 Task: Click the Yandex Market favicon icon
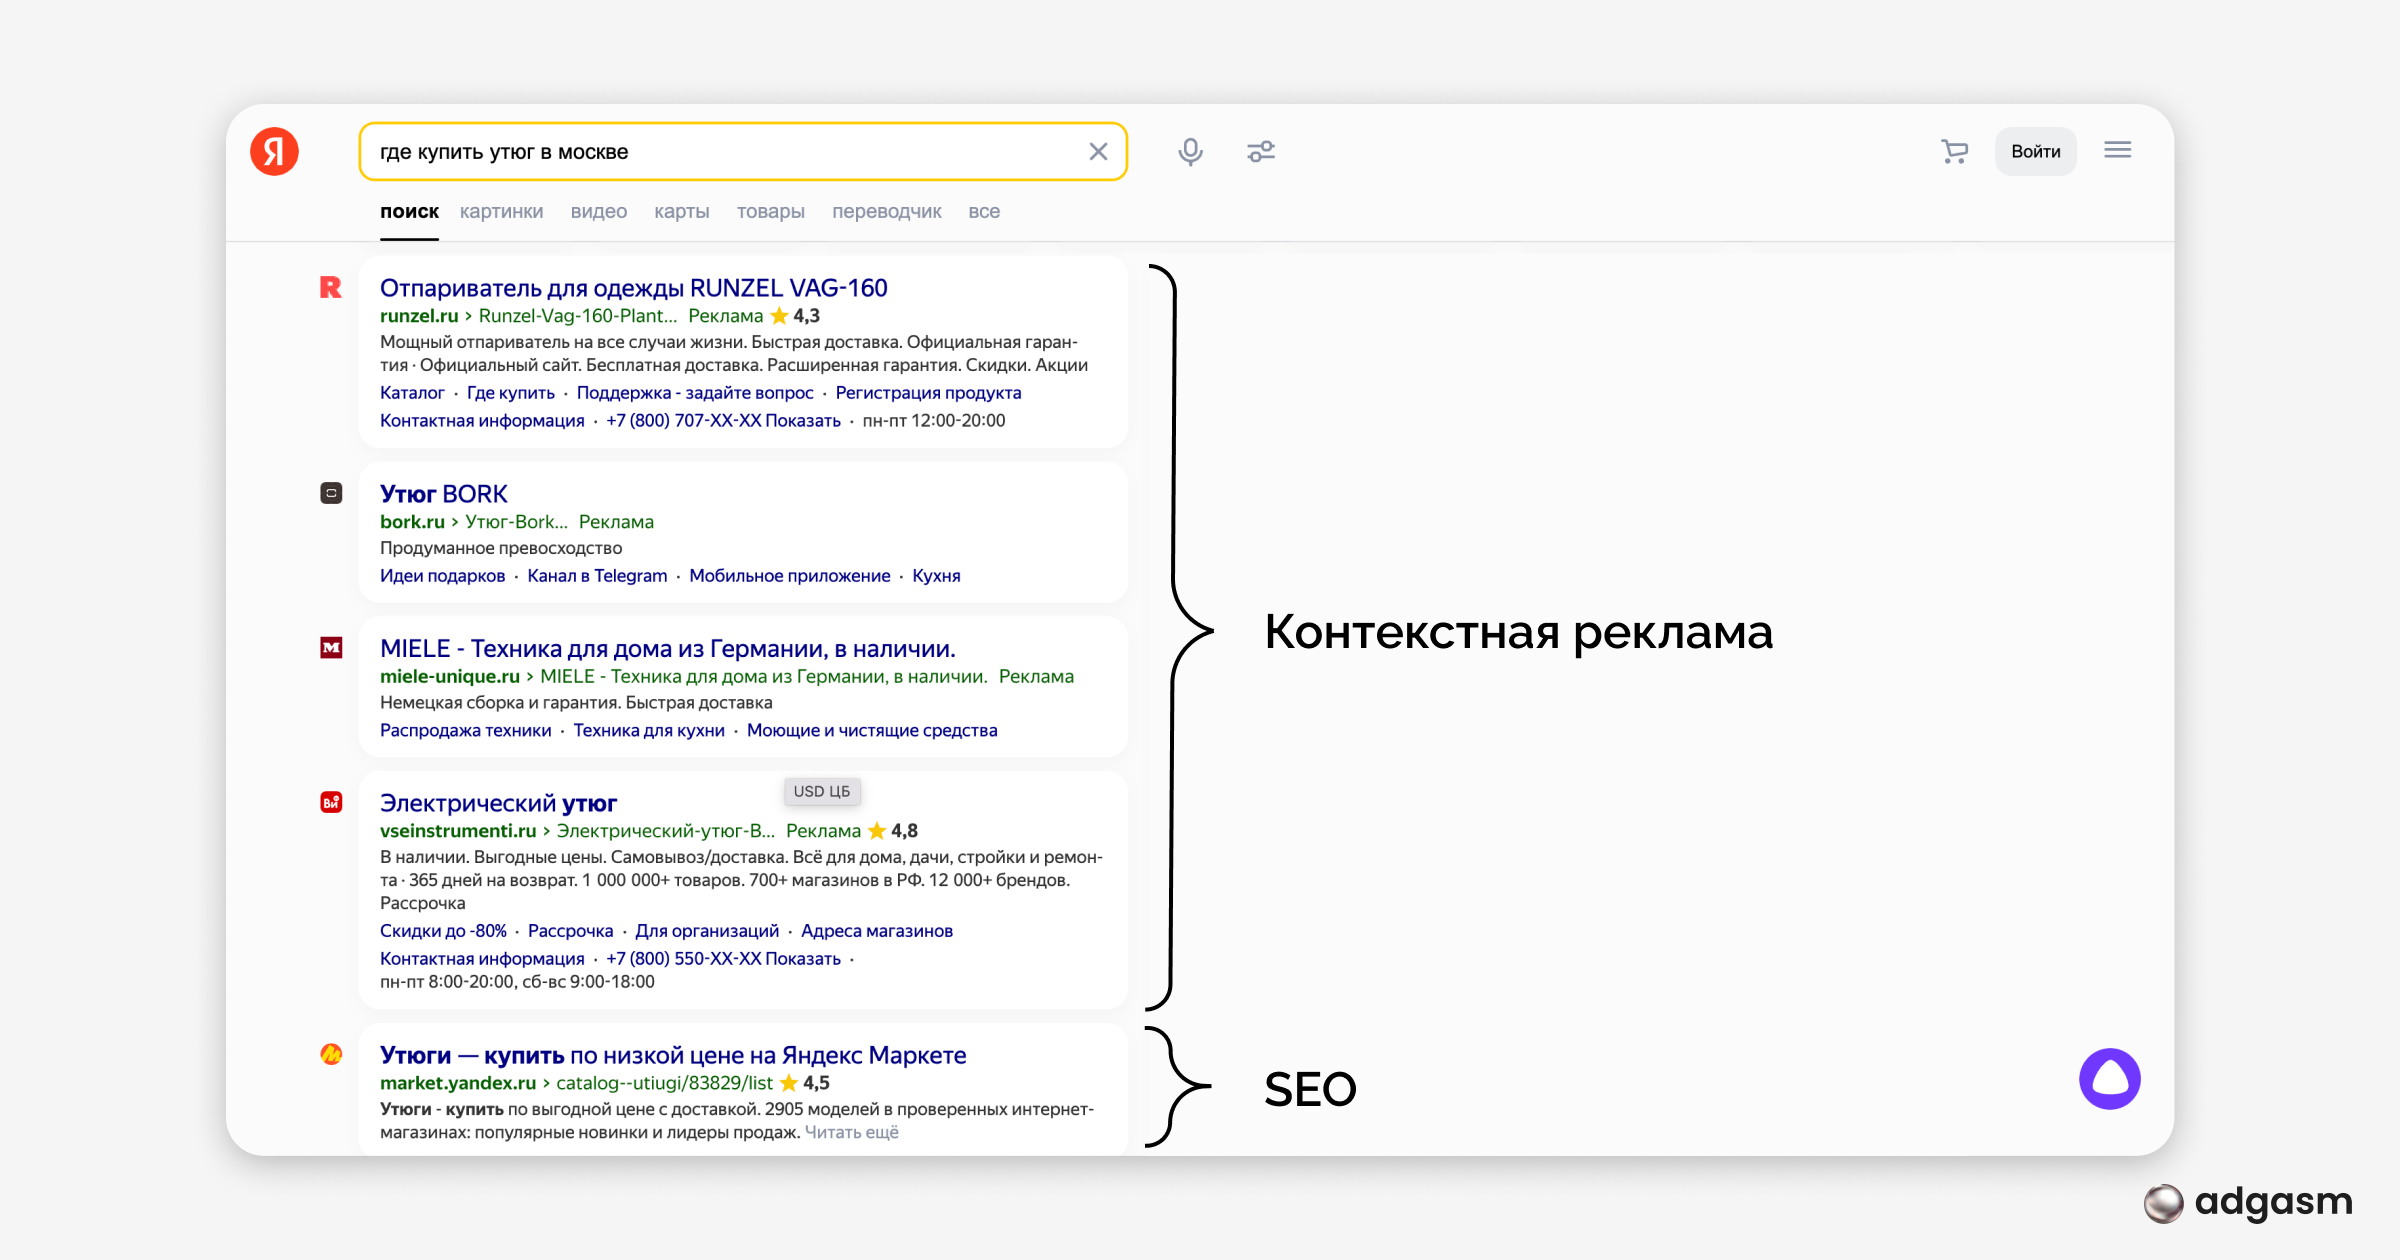(x=331, y=1054)
